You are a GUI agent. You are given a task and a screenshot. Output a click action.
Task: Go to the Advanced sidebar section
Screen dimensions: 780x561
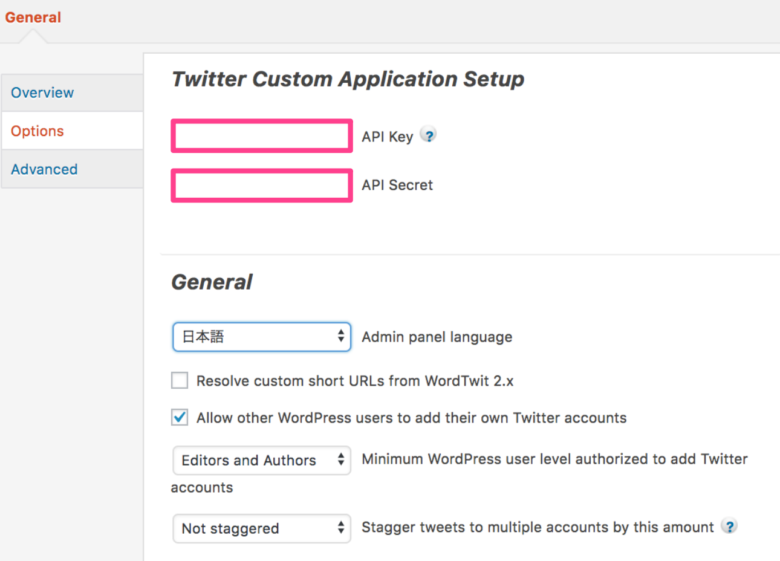point(72,169)
